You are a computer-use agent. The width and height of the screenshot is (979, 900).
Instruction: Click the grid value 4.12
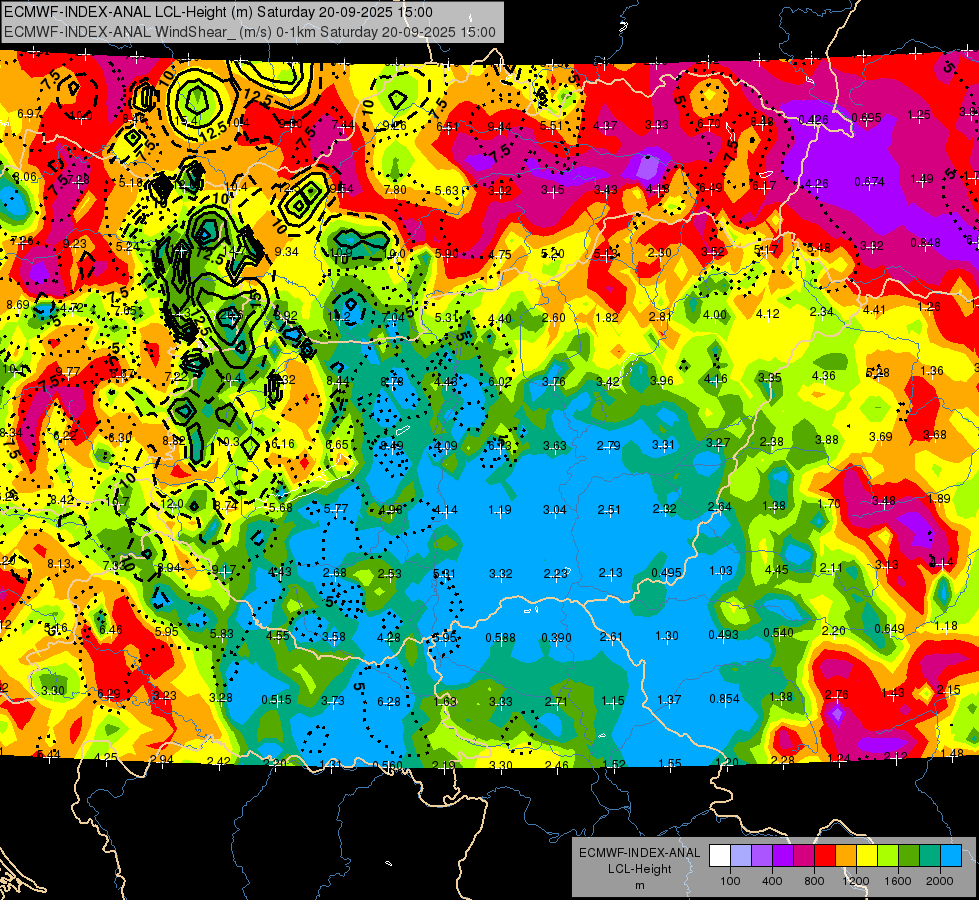click(768, 314)
